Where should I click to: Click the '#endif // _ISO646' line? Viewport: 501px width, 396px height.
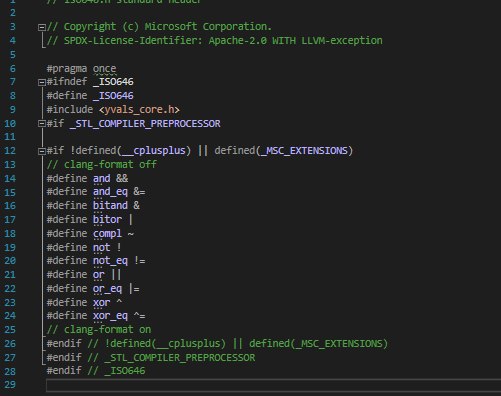click(96, 371)
